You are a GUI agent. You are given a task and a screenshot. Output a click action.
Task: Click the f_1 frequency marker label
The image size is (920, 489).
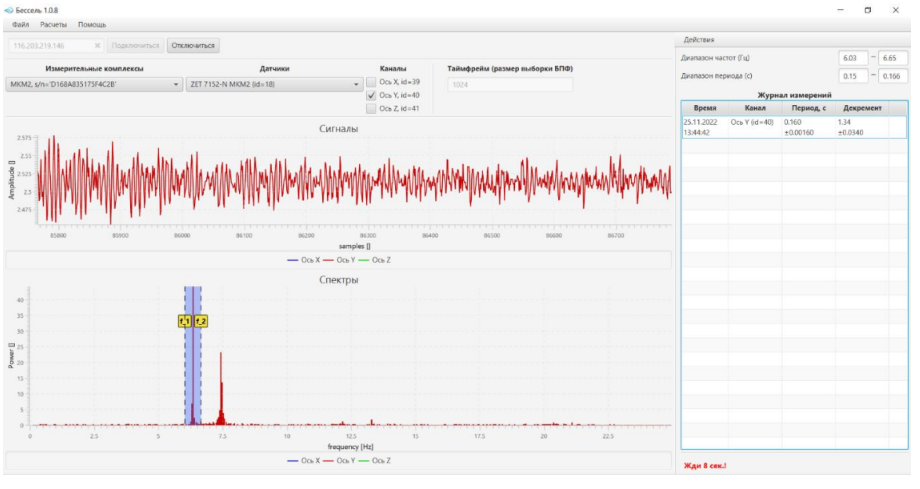184,321
